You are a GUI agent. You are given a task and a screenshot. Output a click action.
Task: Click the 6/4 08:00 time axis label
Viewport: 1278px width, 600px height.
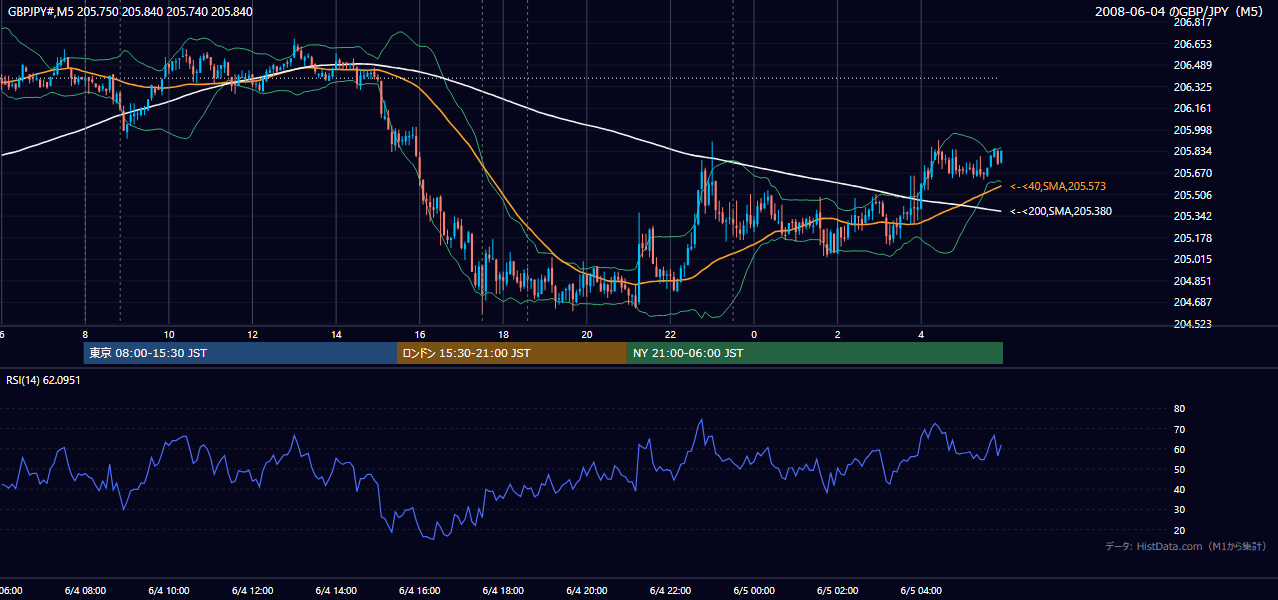tap(85, 590)
